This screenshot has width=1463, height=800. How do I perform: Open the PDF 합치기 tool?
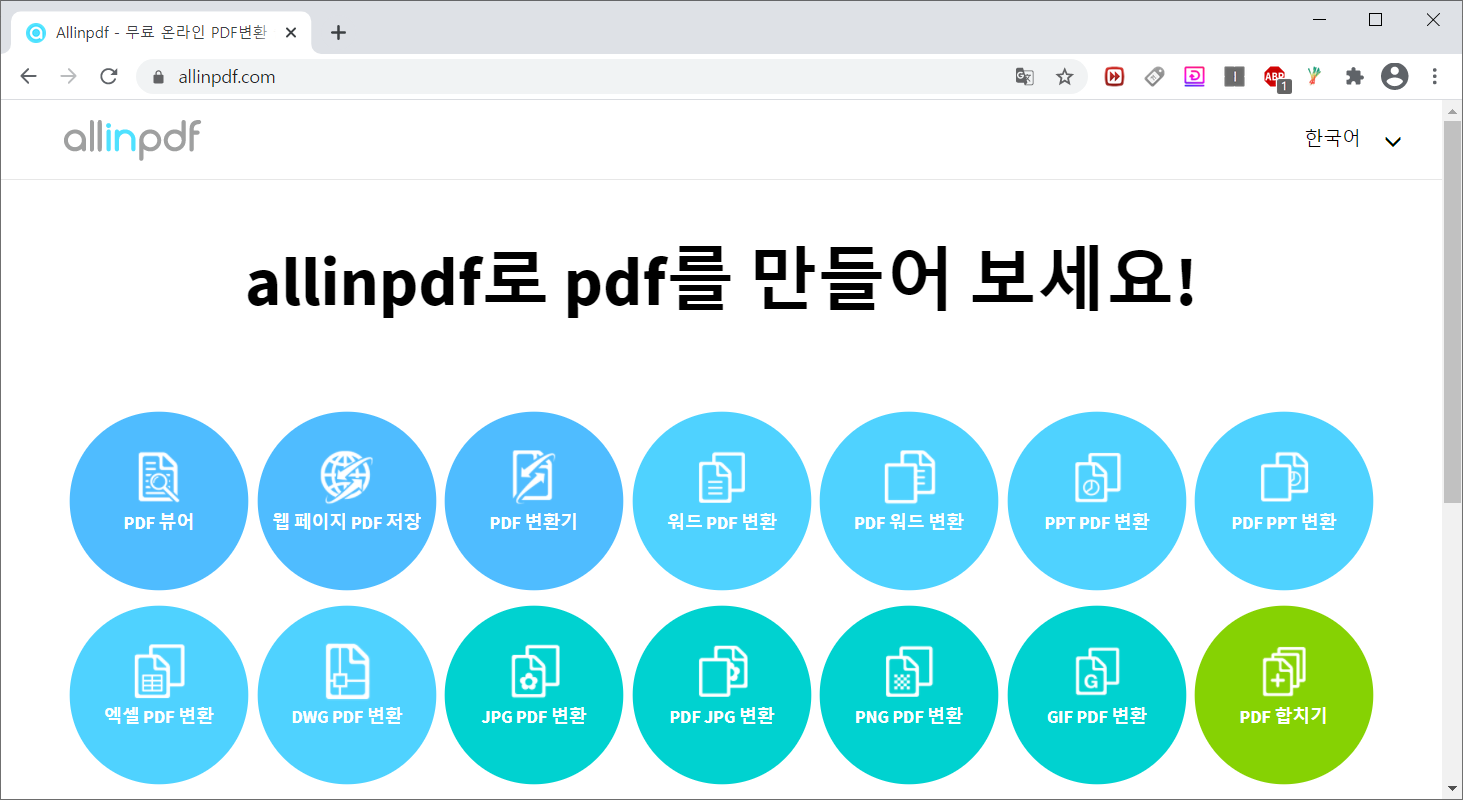point(1284,695)
